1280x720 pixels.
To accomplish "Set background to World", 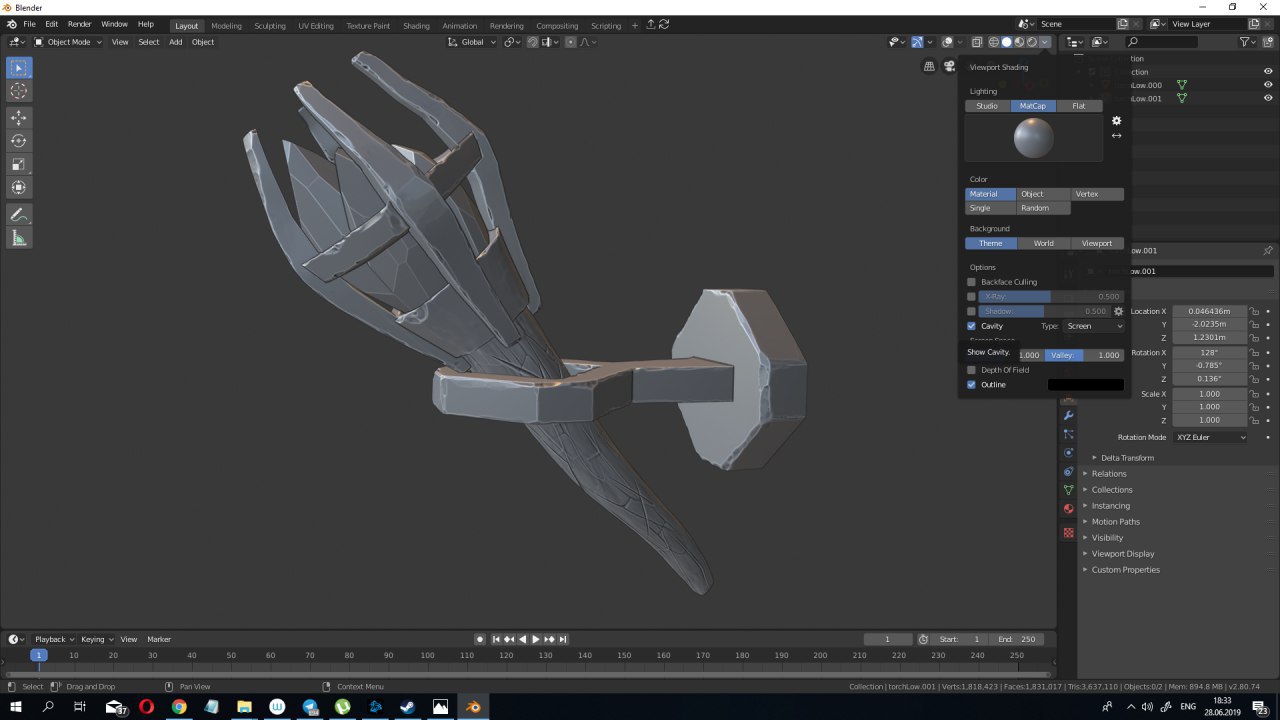I will [1044, 243].
